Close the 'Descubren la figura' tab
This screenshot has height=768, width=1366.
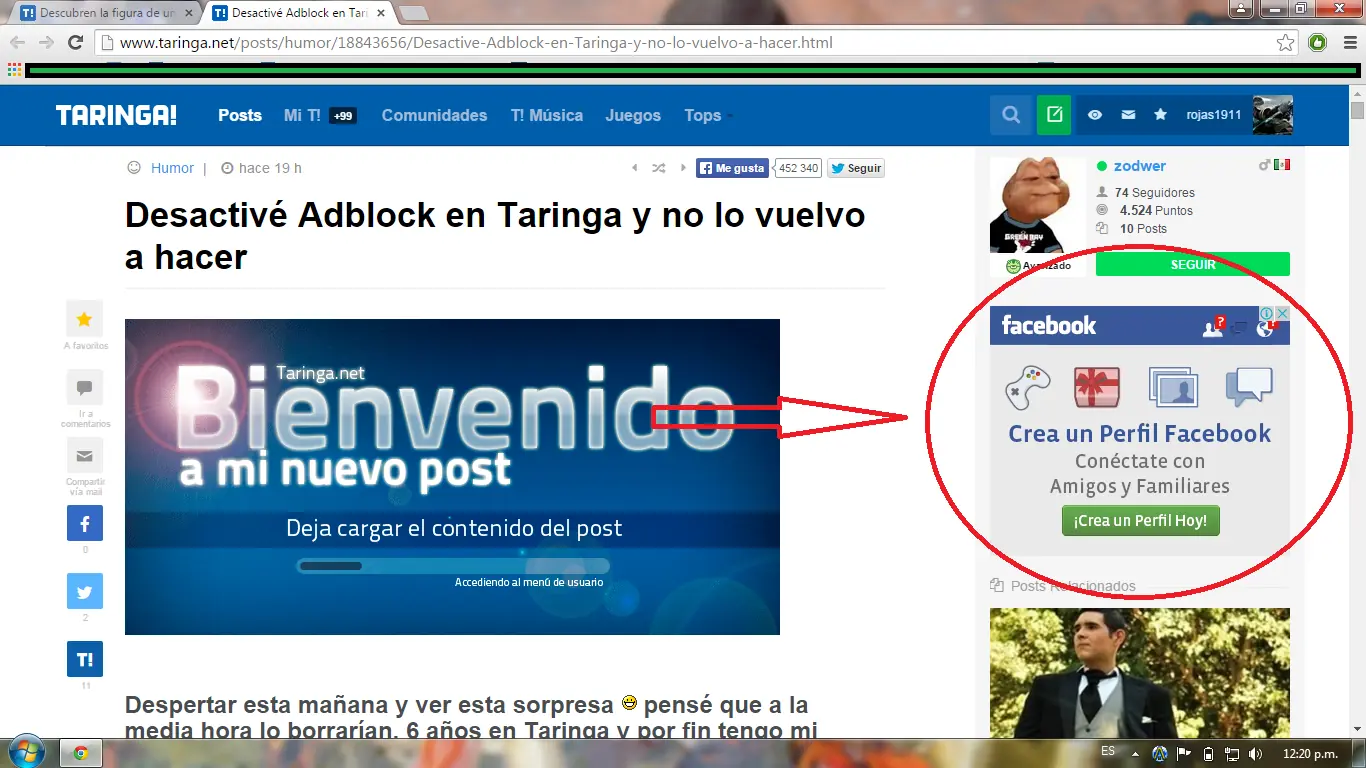point(191,13)
